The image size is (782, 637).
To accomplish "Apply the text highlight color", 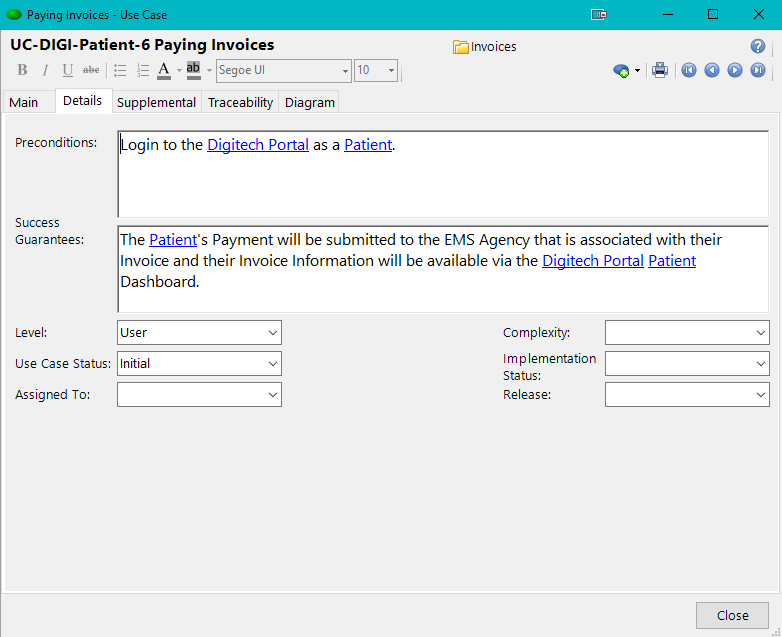I will click(194, 70).
